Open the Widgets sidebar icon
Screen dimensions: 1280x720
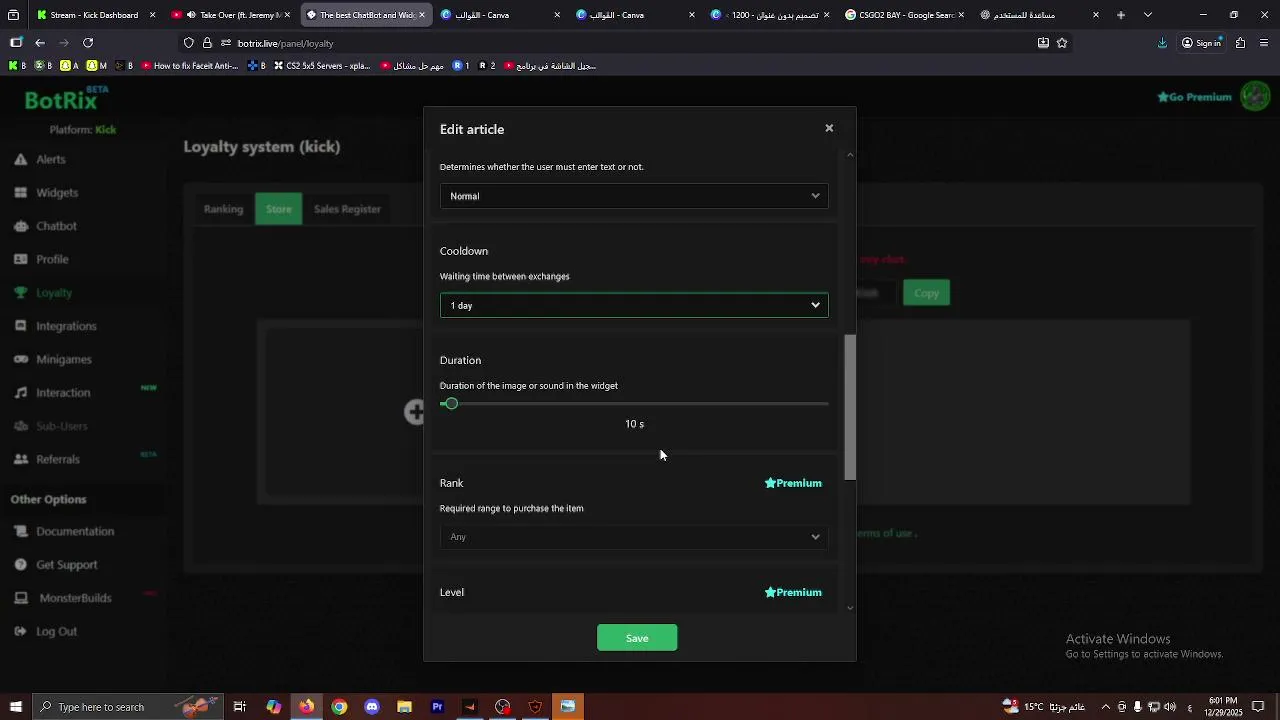coord(20,192)
